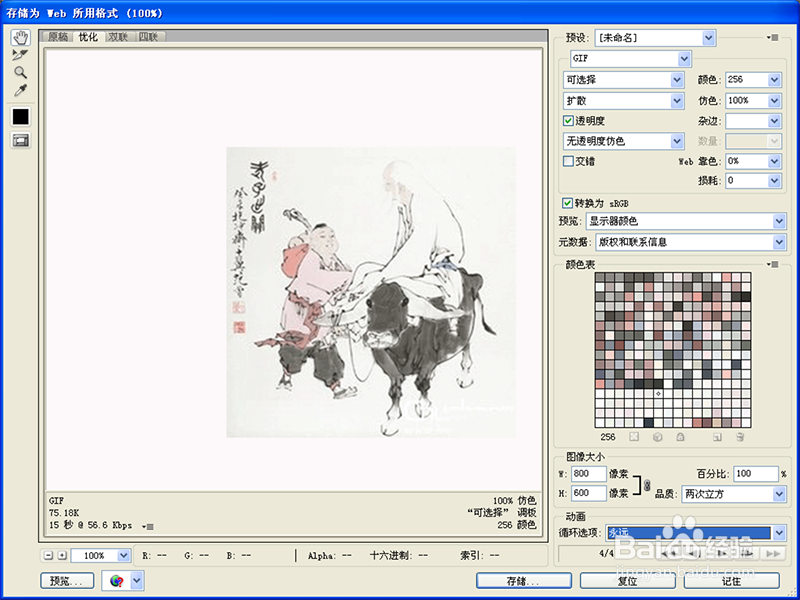Switch to the 四联 tab
The height and width of the screenshot is (600, 800).
tap(148, 37)
